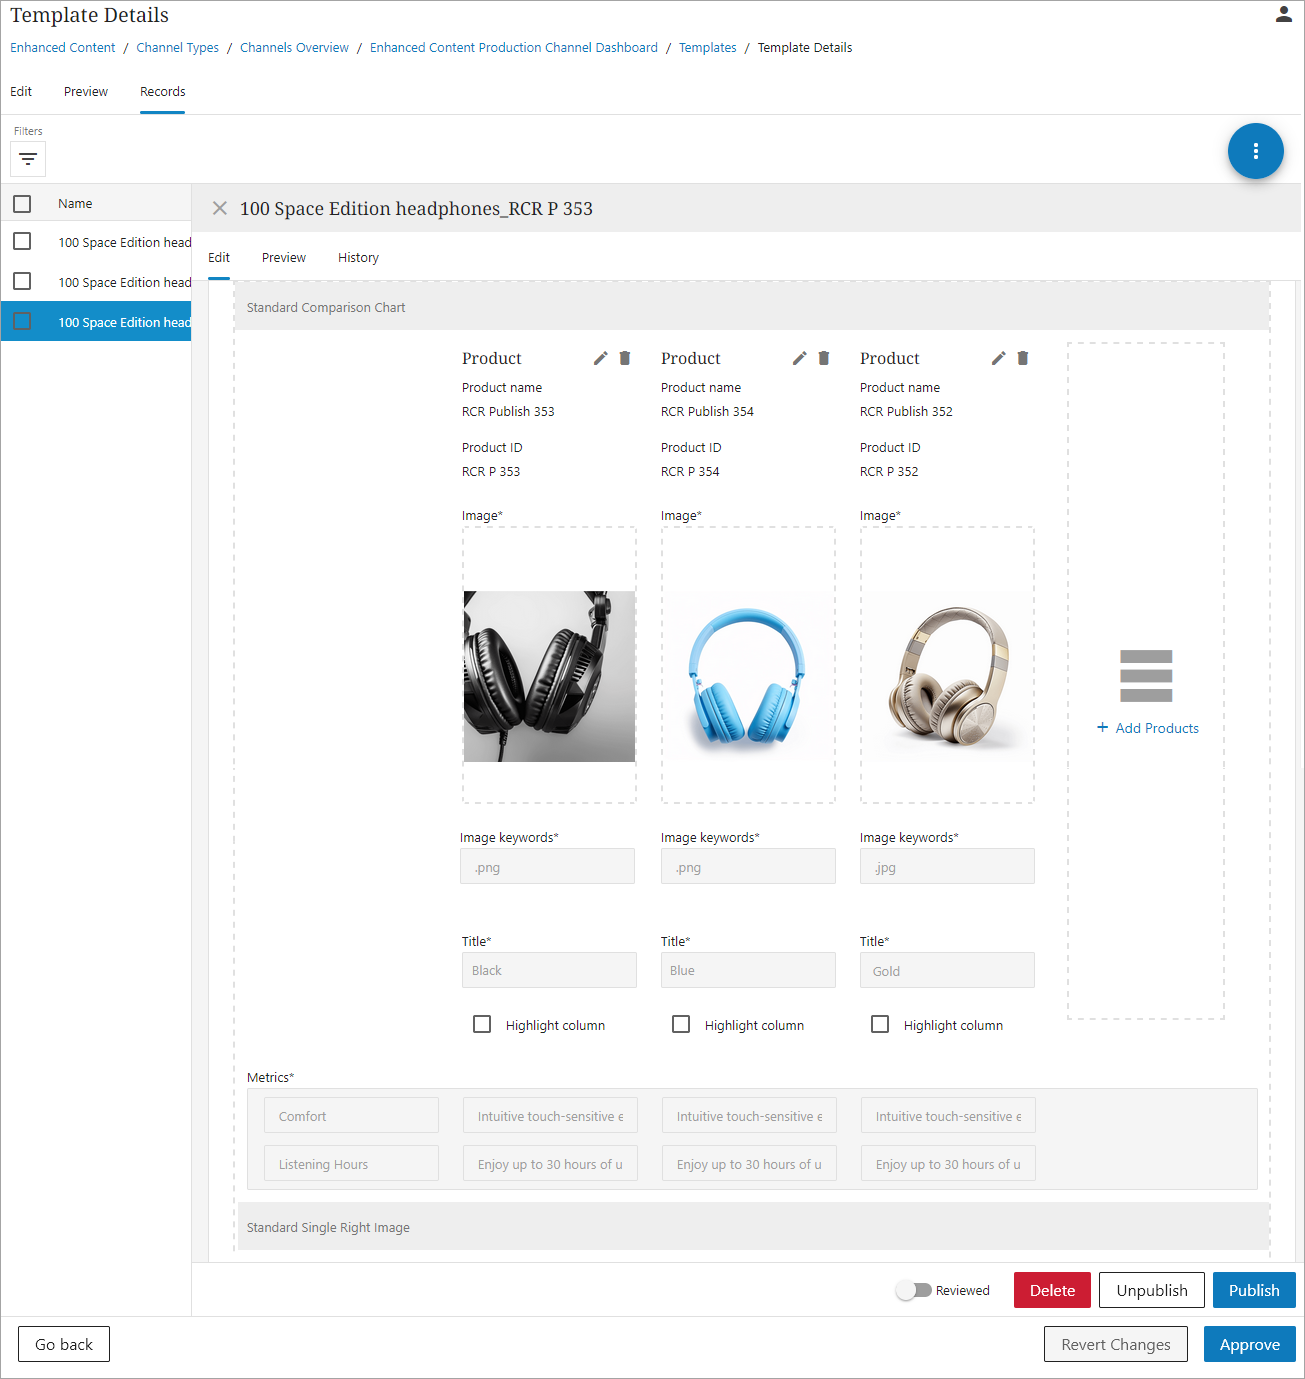This screenshot has width=1305, height=1379.
Task: Click the blue headphones image thumbnail
Action: [x=748, y=675]
